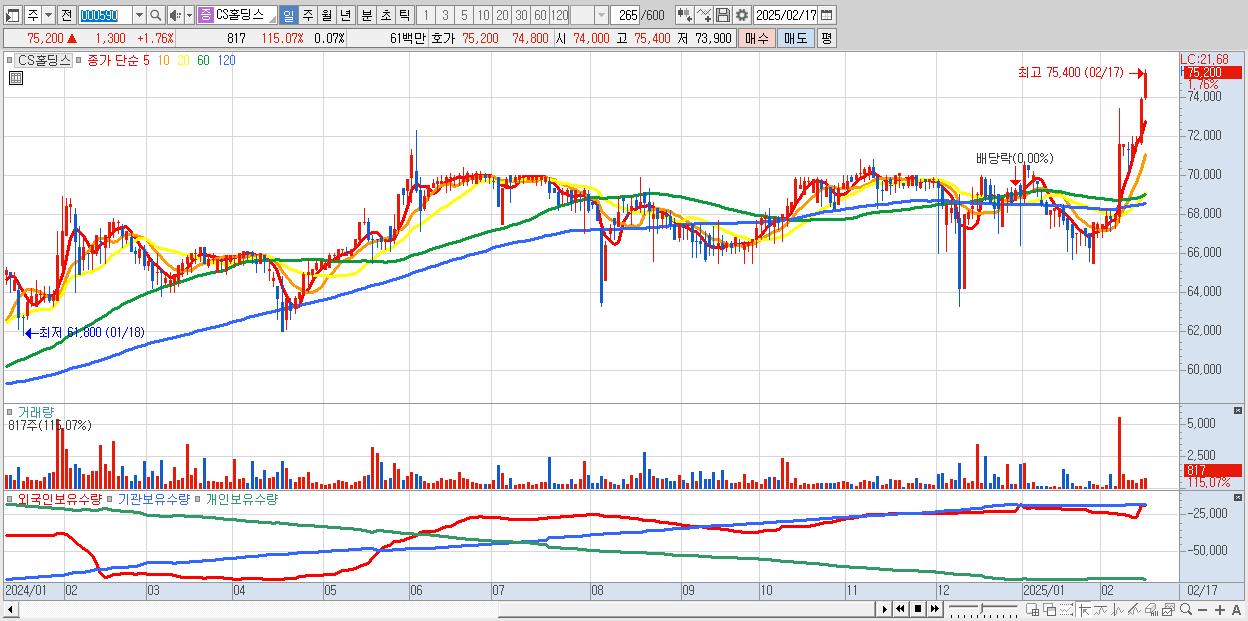Switch to 주 (weekly) period
This screenshot has height=621, width=1248.
307,16
